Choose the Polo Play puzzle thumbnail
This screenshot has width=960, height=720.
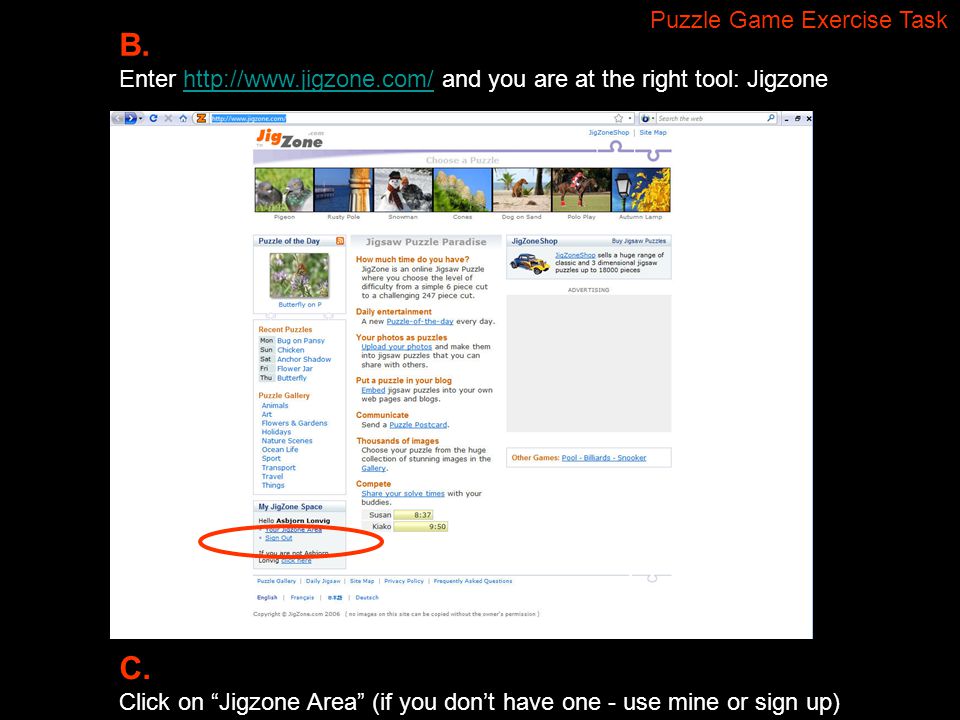581,190
